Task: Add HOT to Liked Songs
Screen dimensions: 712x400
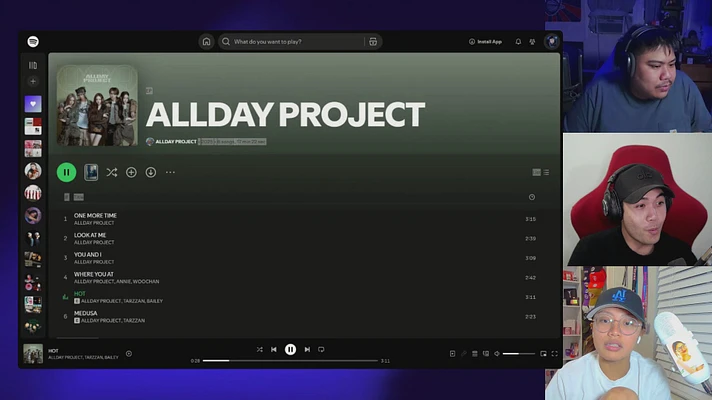Action: 129,354
